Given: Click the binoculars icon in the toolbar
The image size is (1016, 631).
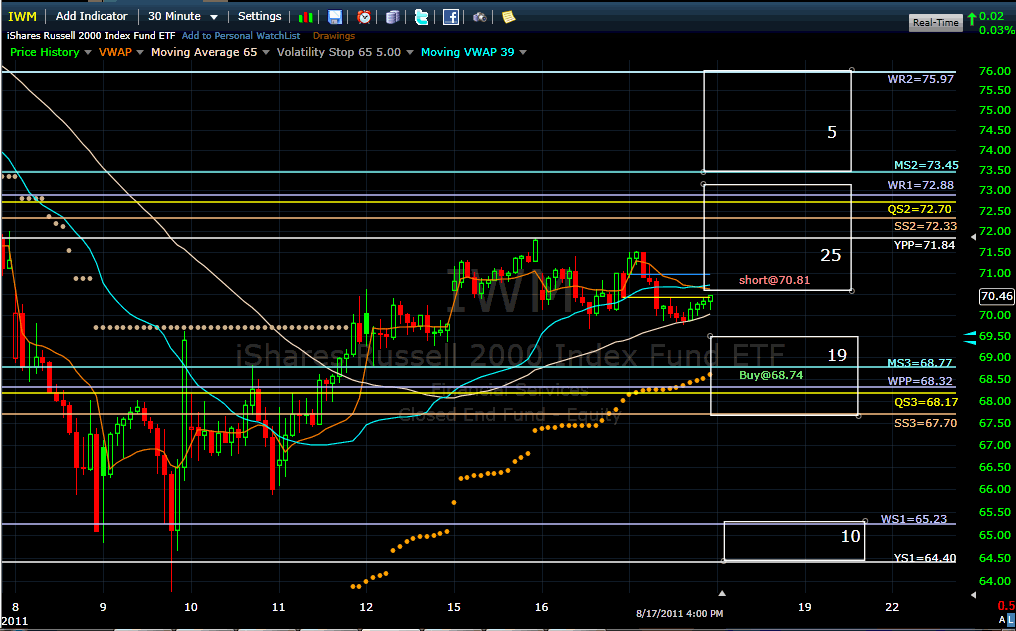Looking at the screenshot, I should [480, 17].
